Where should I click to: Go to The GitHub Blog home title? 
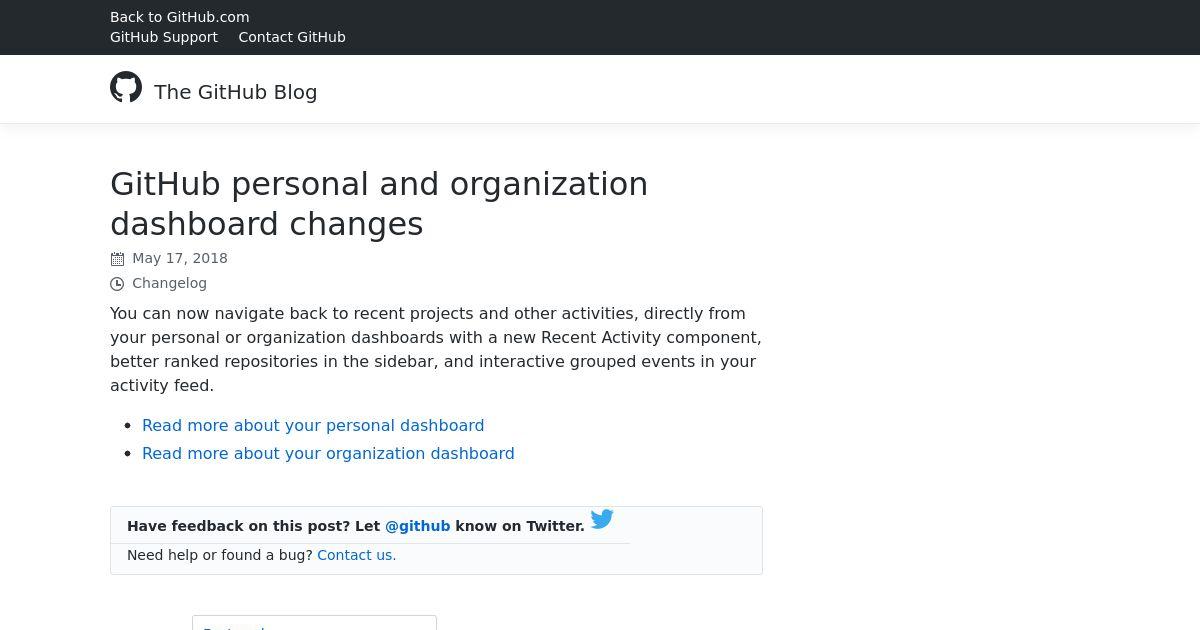(236, 92)
